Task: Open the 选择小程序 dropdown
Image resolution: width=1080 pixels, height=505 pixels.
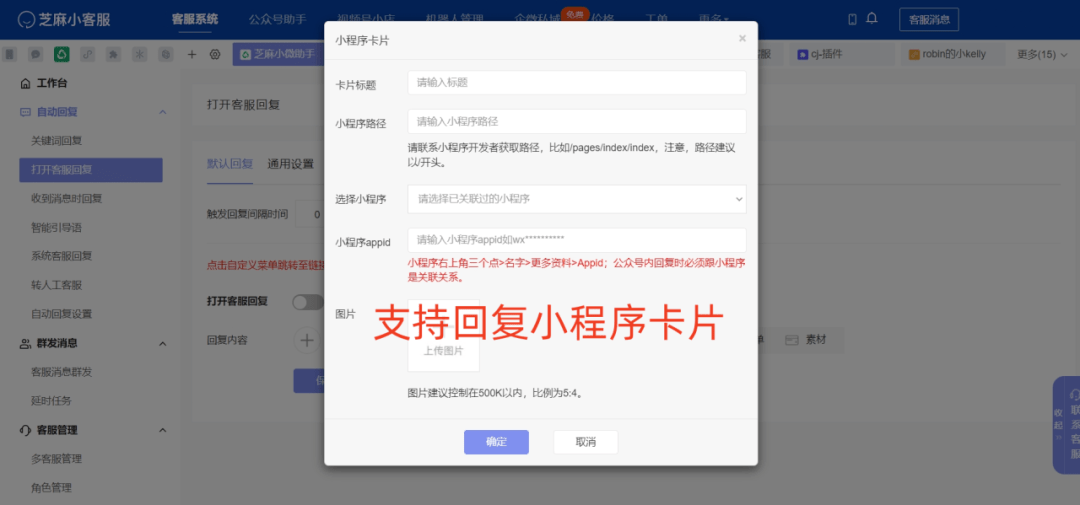Action: (x=577, y=199)
